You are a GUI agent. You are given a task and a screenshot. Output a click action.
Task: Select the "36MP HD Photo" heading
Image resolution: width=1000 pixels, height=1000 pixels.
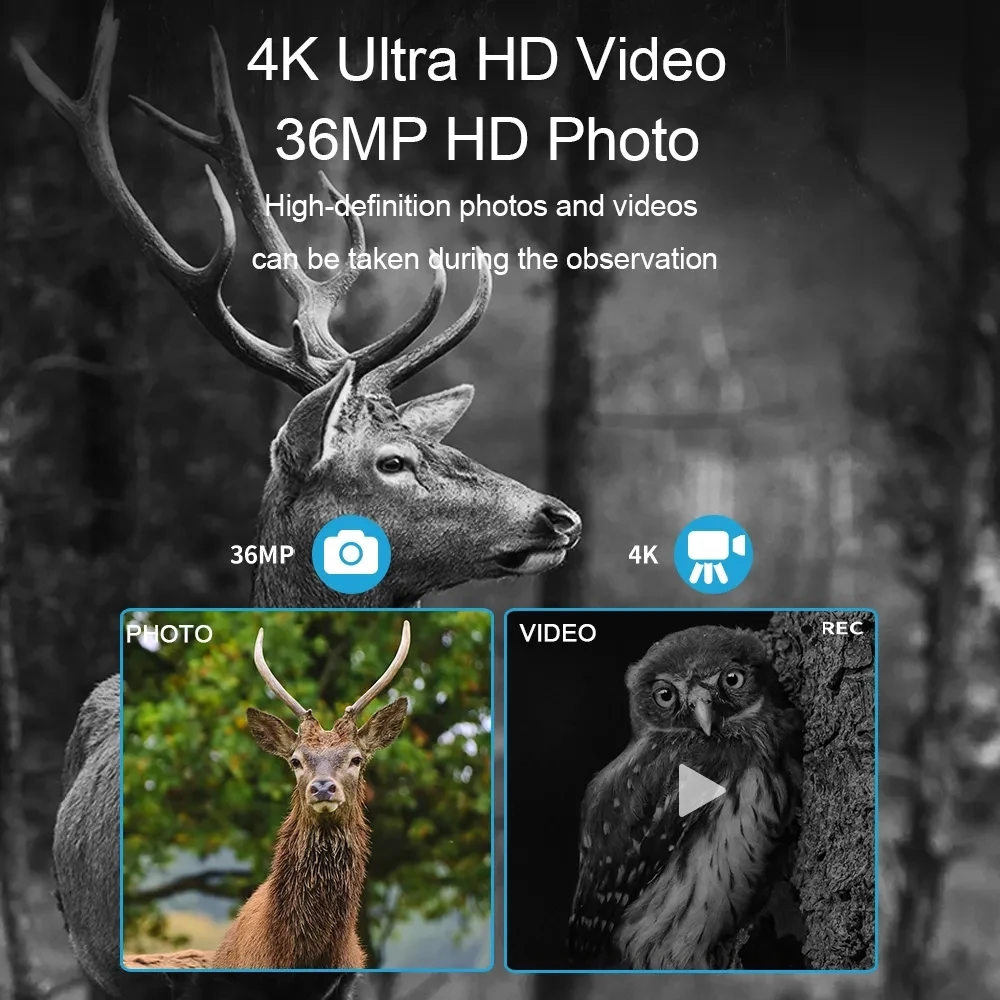(487, 139)
